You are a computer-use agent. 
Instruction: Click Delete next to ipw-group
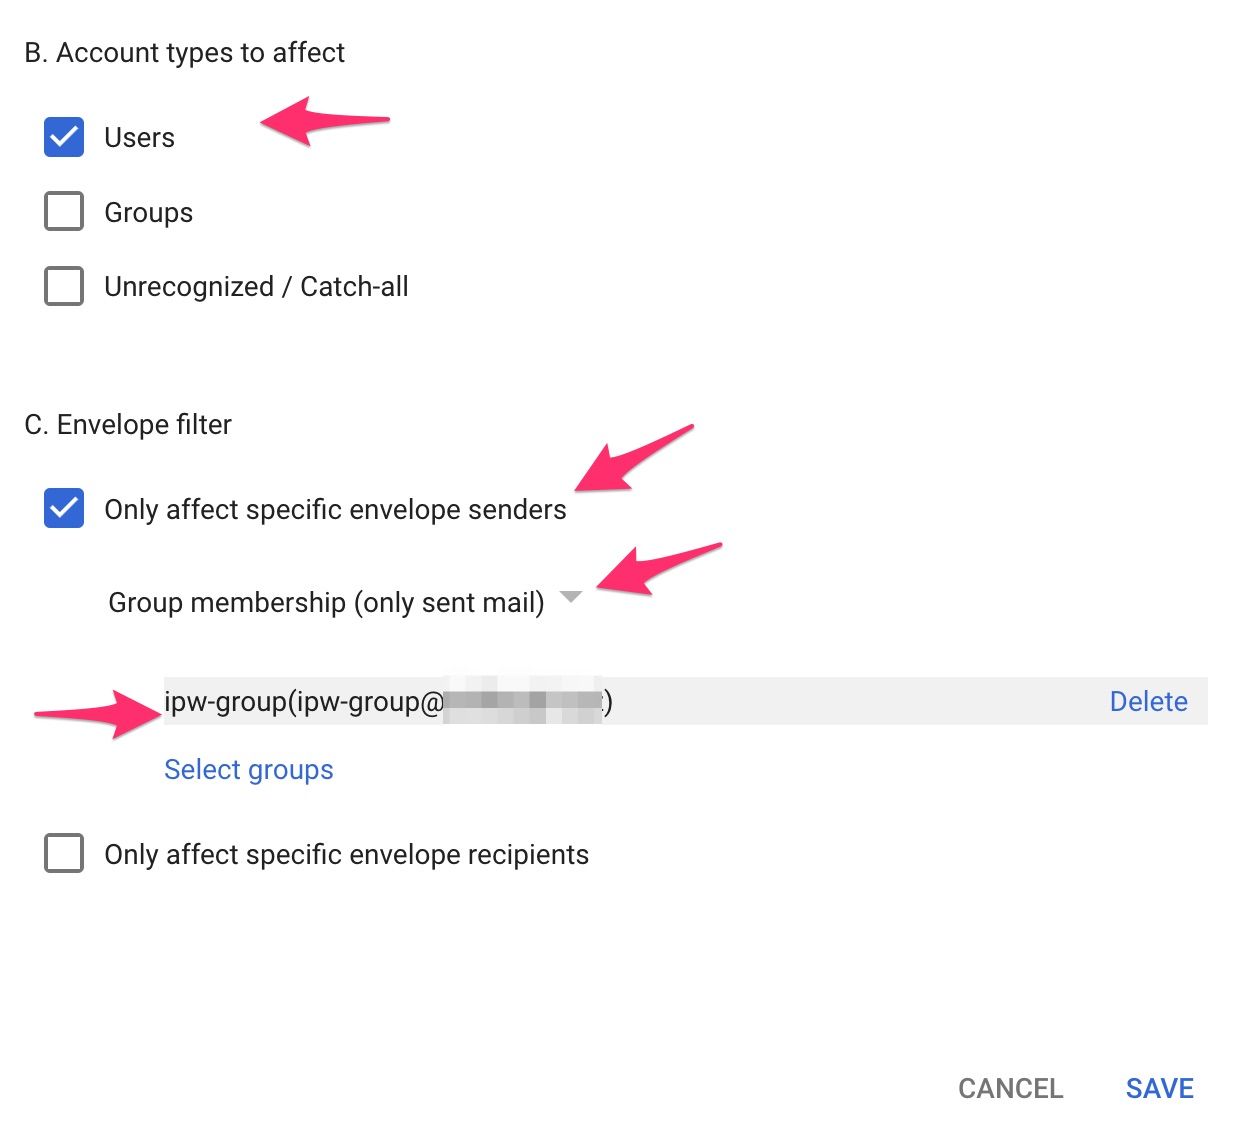pos(1148,701)
